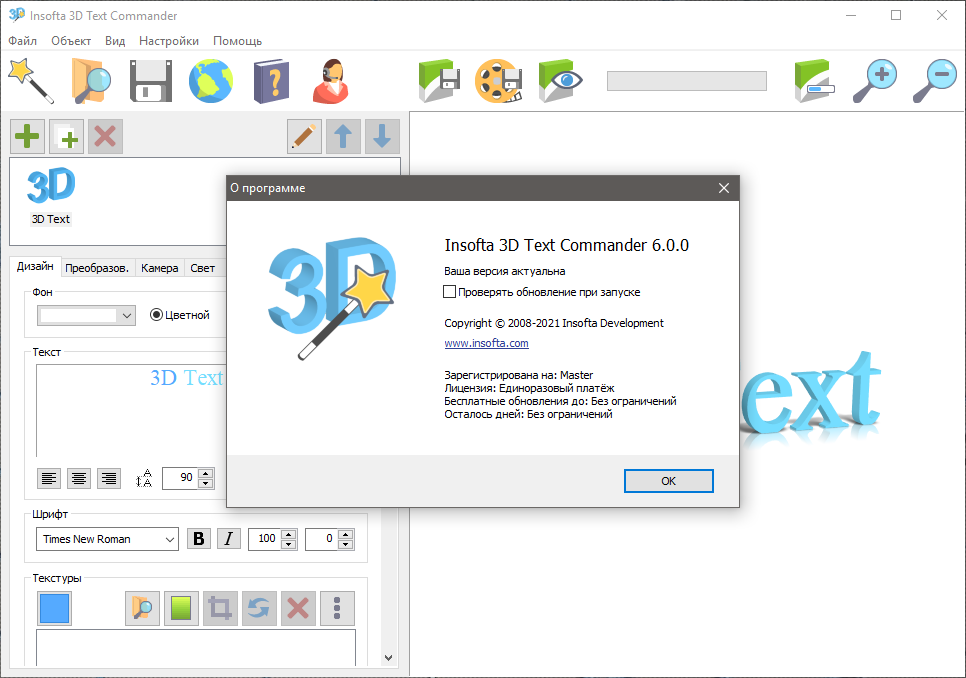The height and width of the screenshot is (678, 966).
Task: Move object down with the down arrow
Action: tap(382, 136)
